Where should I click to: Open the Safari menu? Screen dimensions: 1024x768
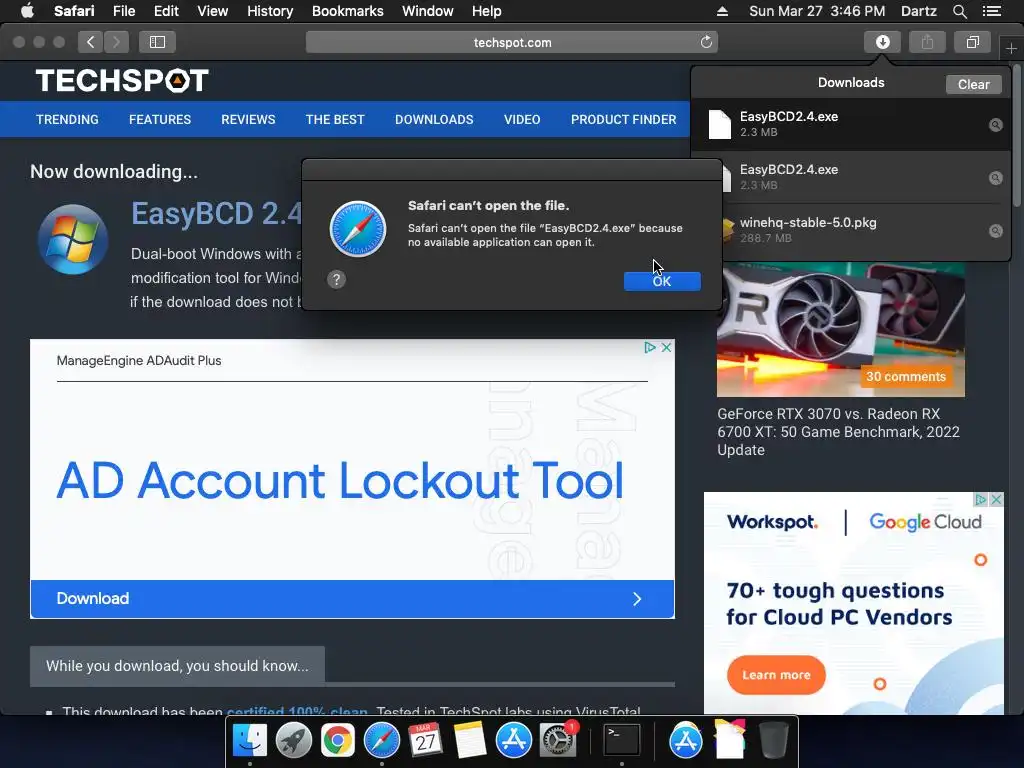(x=74, y=11)
